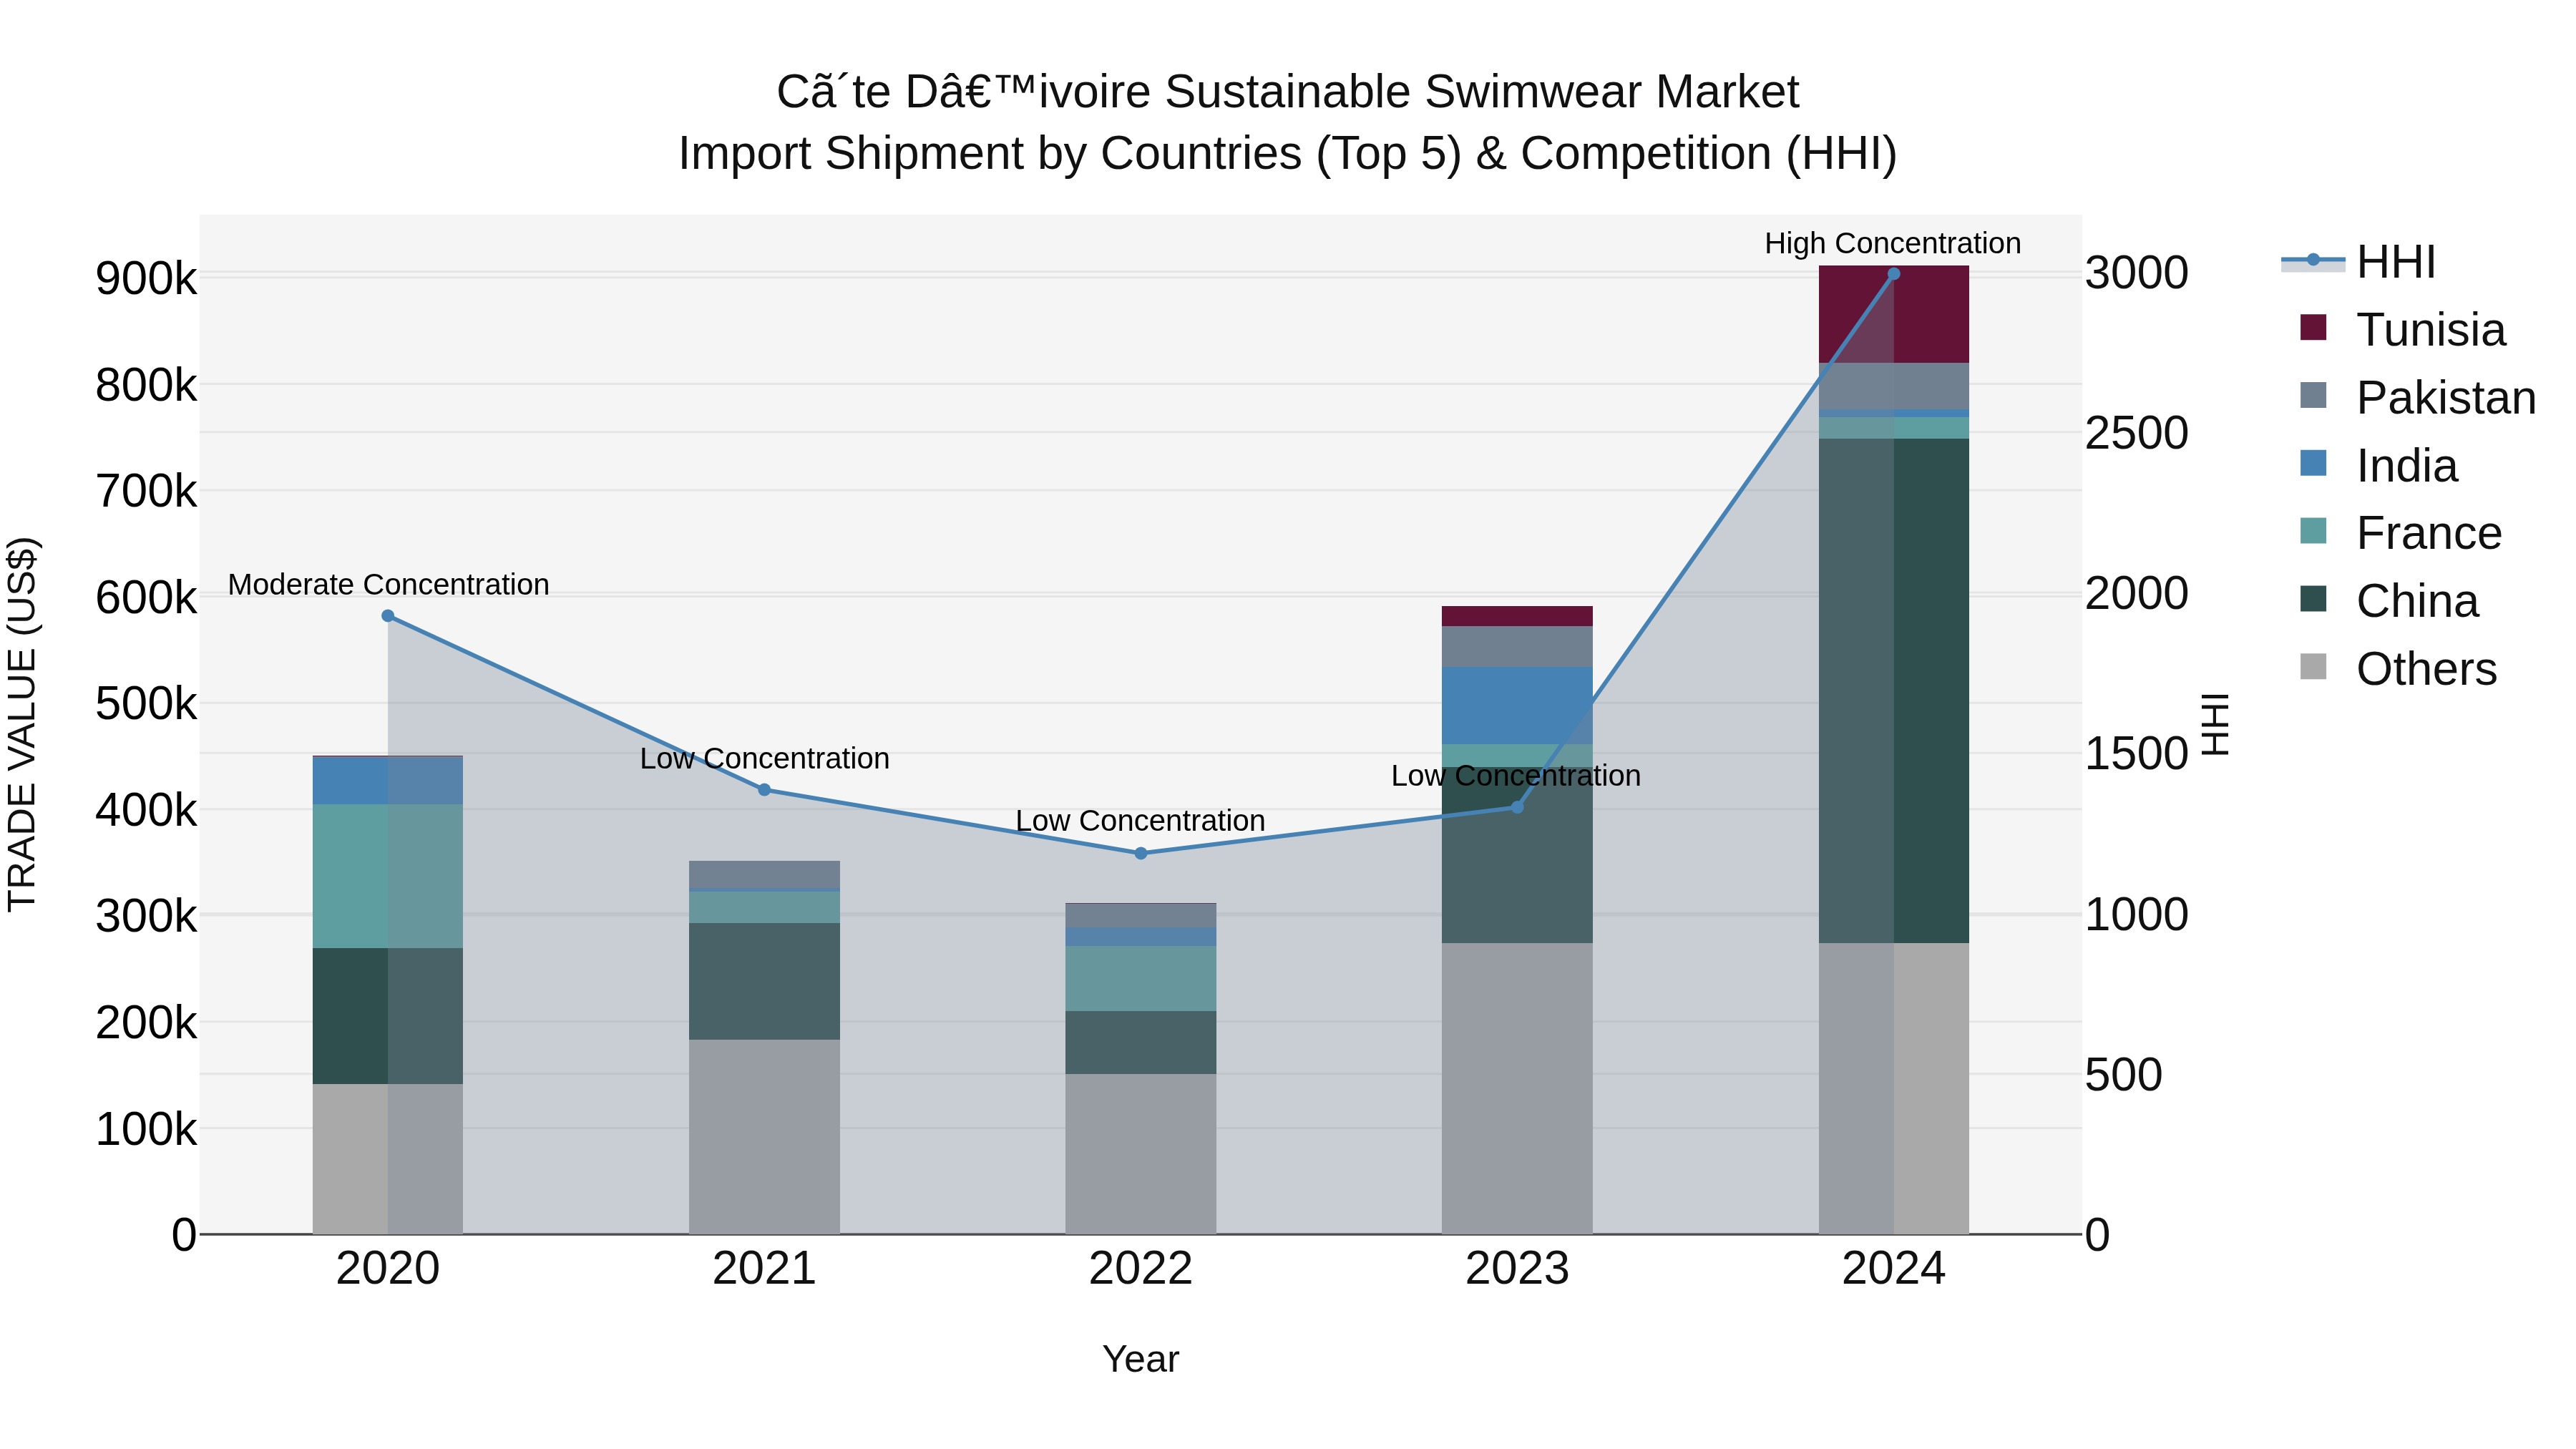Select the Pakistan segment of the 2021 bar
2576x1449 pixels.
tap(764, 874)
